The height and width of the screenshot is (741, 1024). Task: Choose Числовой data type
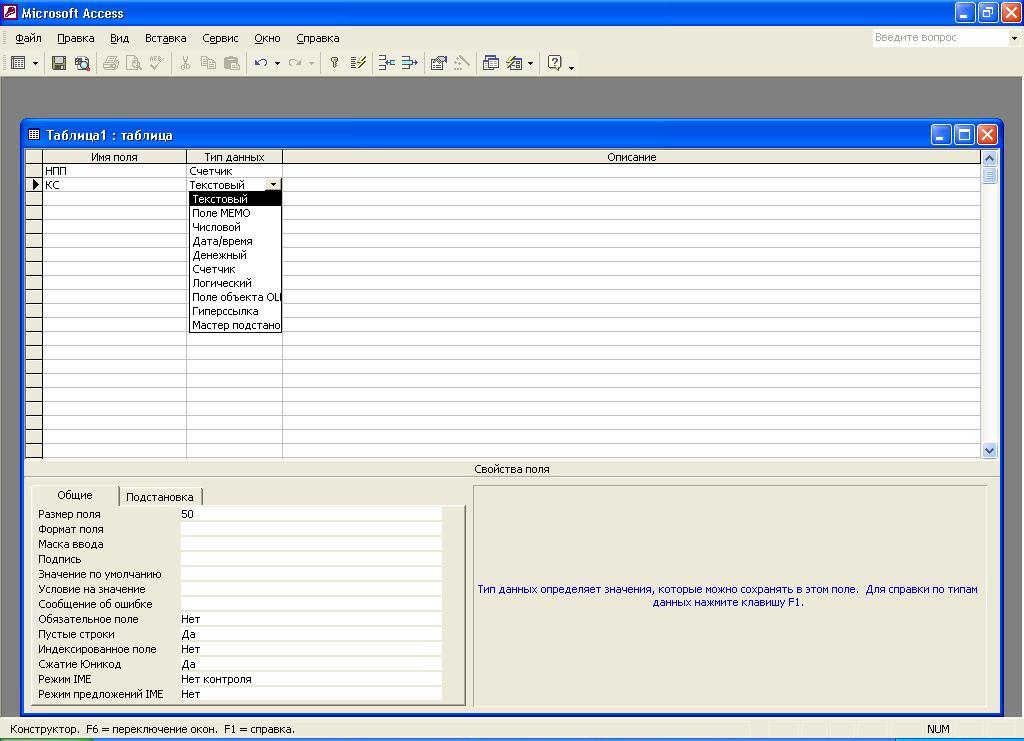coord(235,227)
